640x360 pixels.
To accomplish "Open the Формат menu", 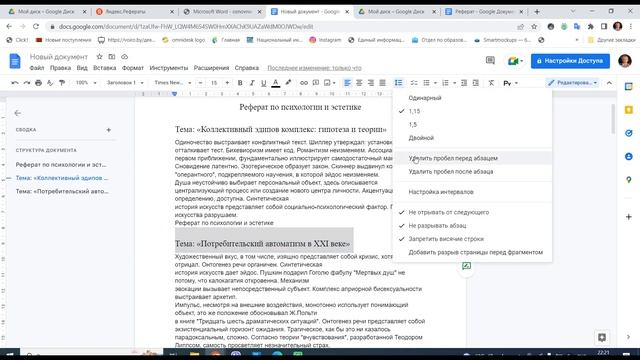I will click(133, 68).
